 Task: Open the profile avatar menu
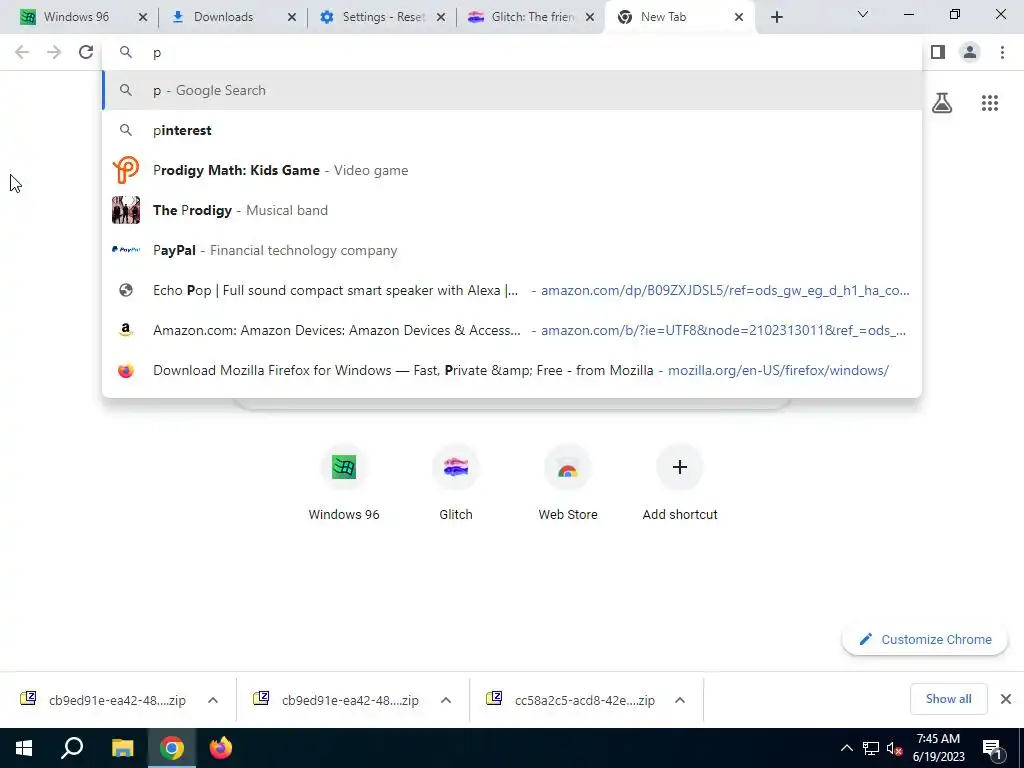970,52
